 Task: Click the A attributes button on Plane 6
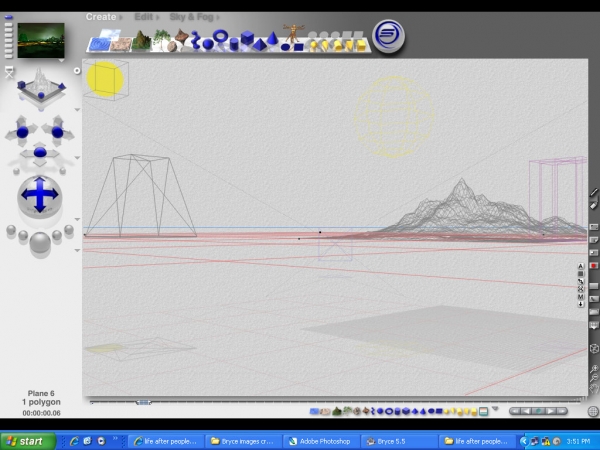tap(580, 266)
